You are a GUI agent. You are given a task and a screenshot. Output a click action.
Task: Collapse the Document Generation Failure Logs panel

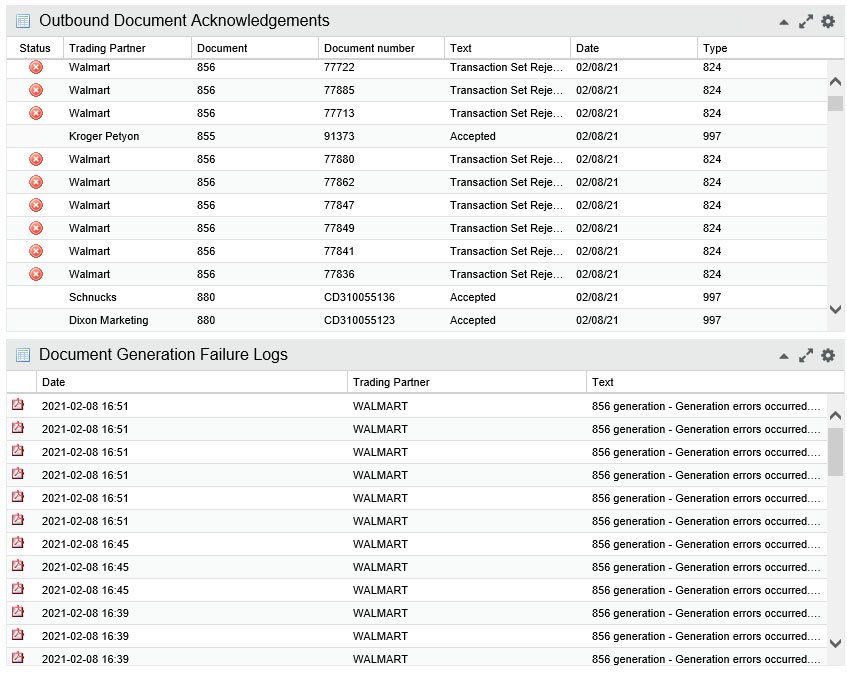784,356
